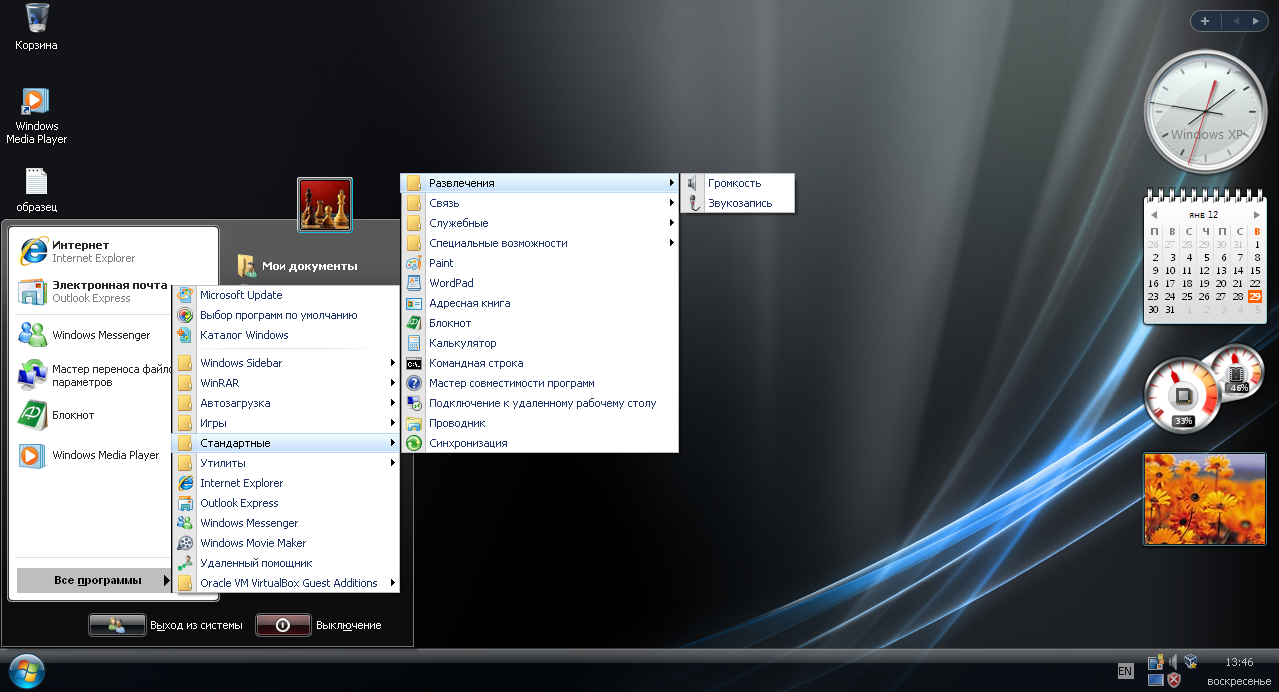The height and width of the screenshot is (692, 1279).
Task: Go to next sidebar gadget page arrow
Action: tap(1255, 21)
